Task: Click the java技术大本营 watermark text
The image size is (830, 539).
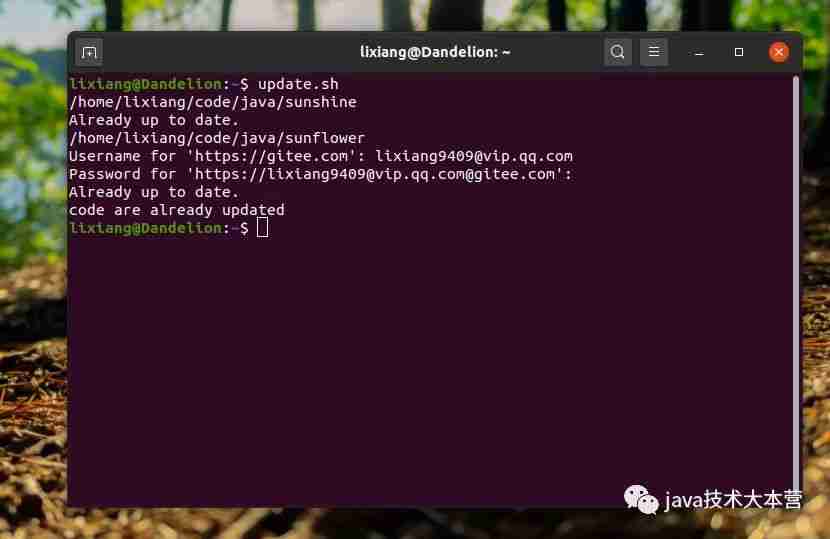Action: [x=733, y=499]
